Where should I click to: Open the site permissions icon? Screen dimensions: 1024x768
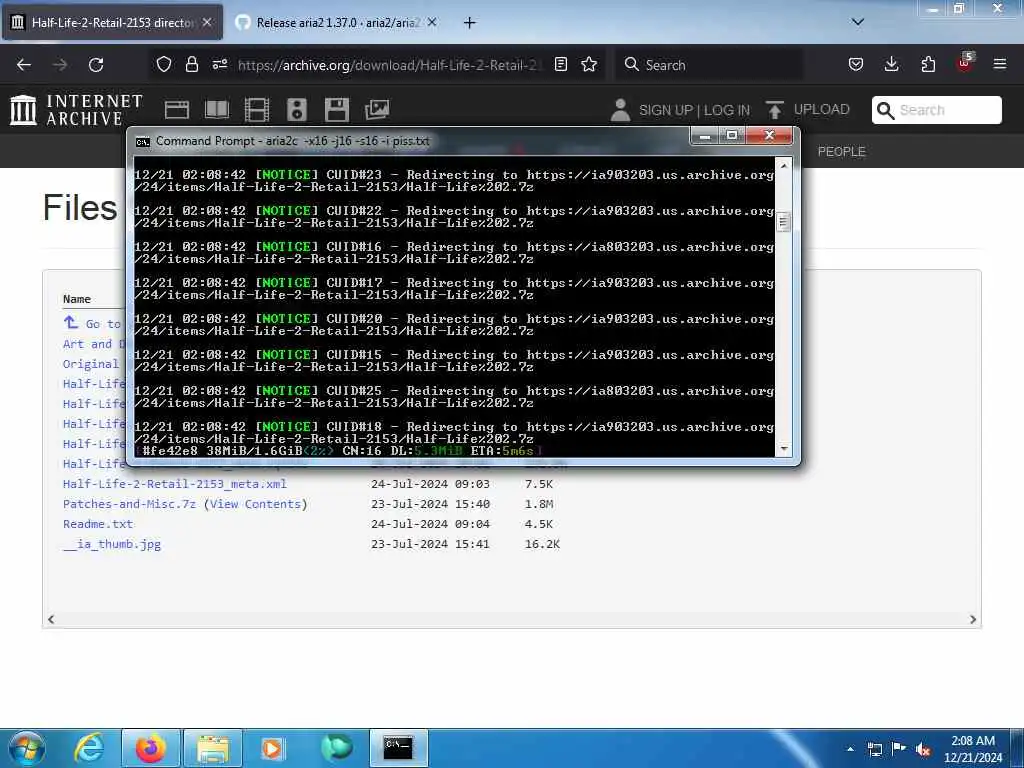click(x=220, y=64)
